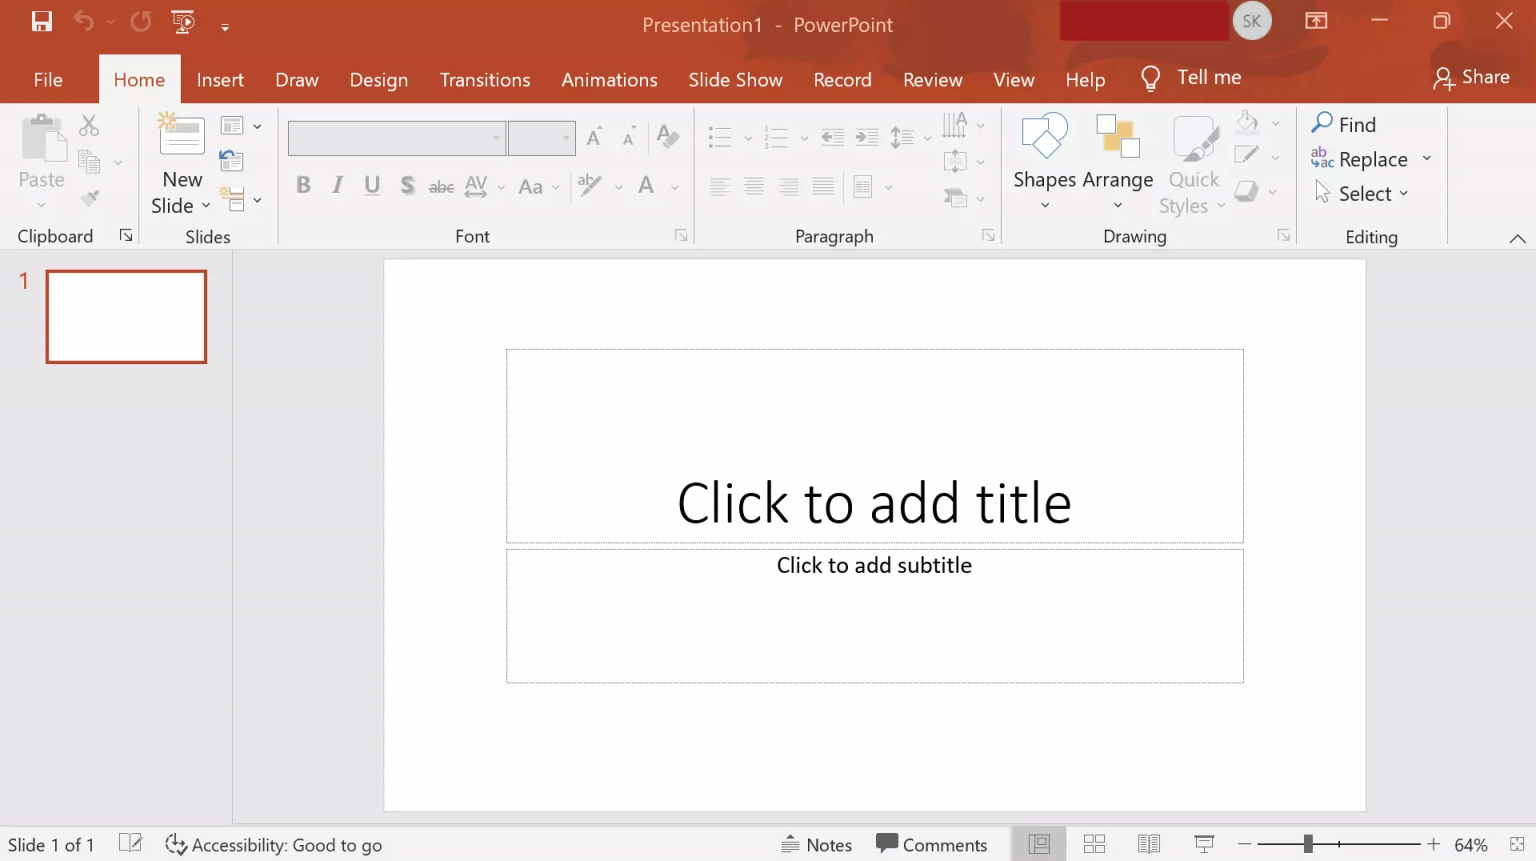Open the Format Painter

(89, 197)
